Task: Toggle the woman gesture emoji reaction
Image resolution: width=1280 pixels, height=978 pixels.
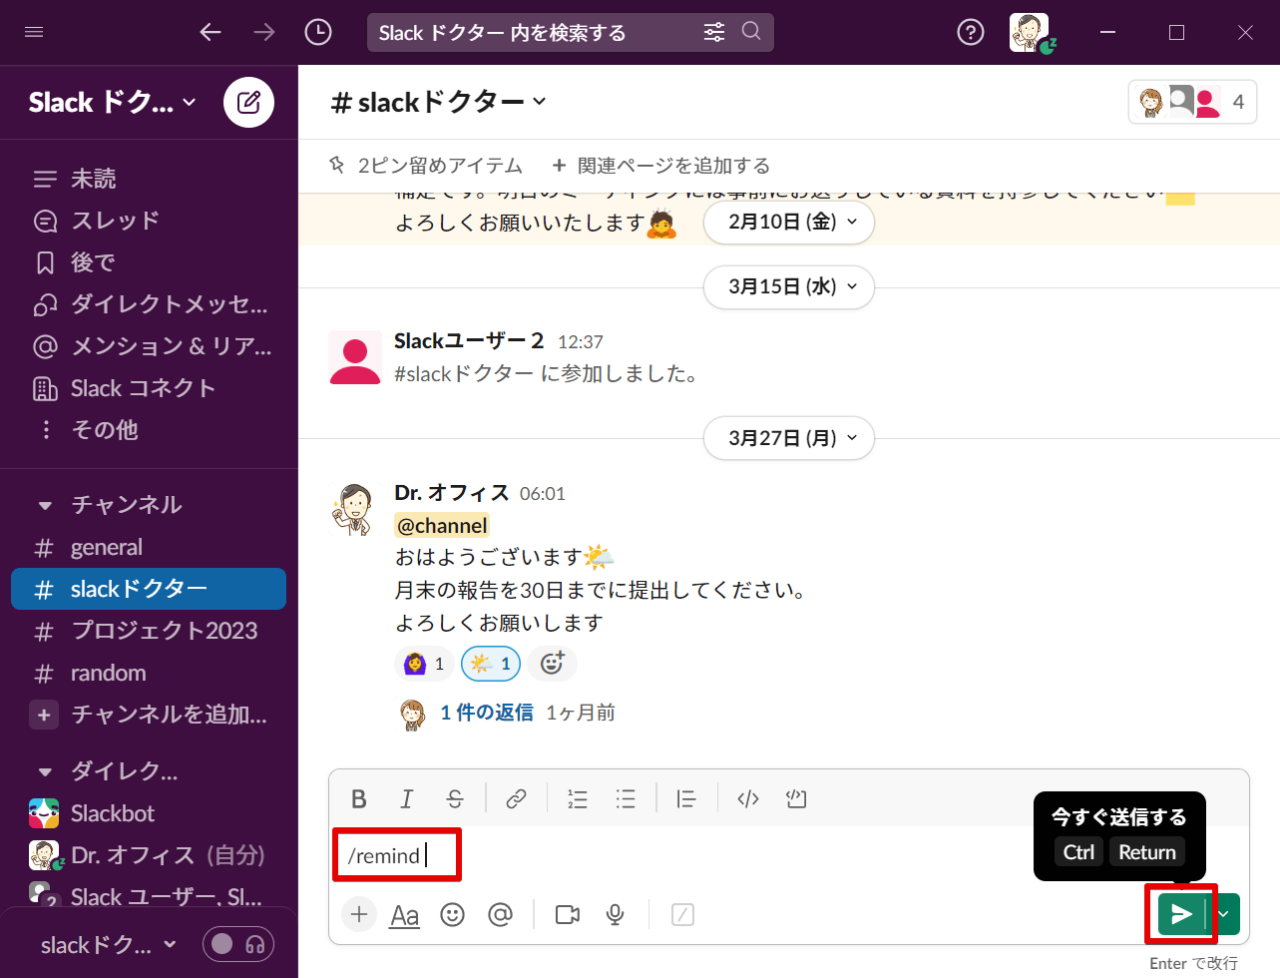Action: pos(425,663)
